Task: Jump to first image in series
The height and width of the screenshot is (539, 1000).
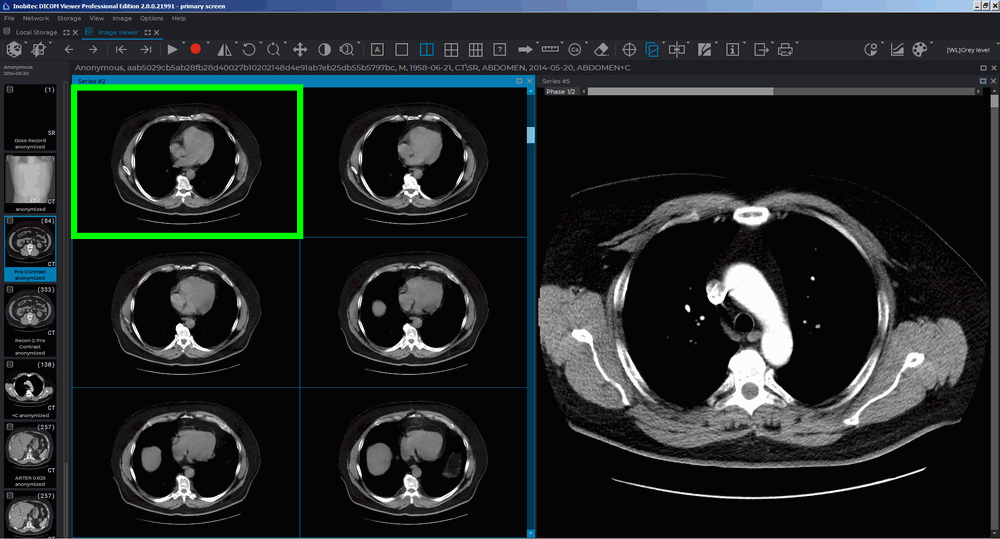Action: [121, 49]
